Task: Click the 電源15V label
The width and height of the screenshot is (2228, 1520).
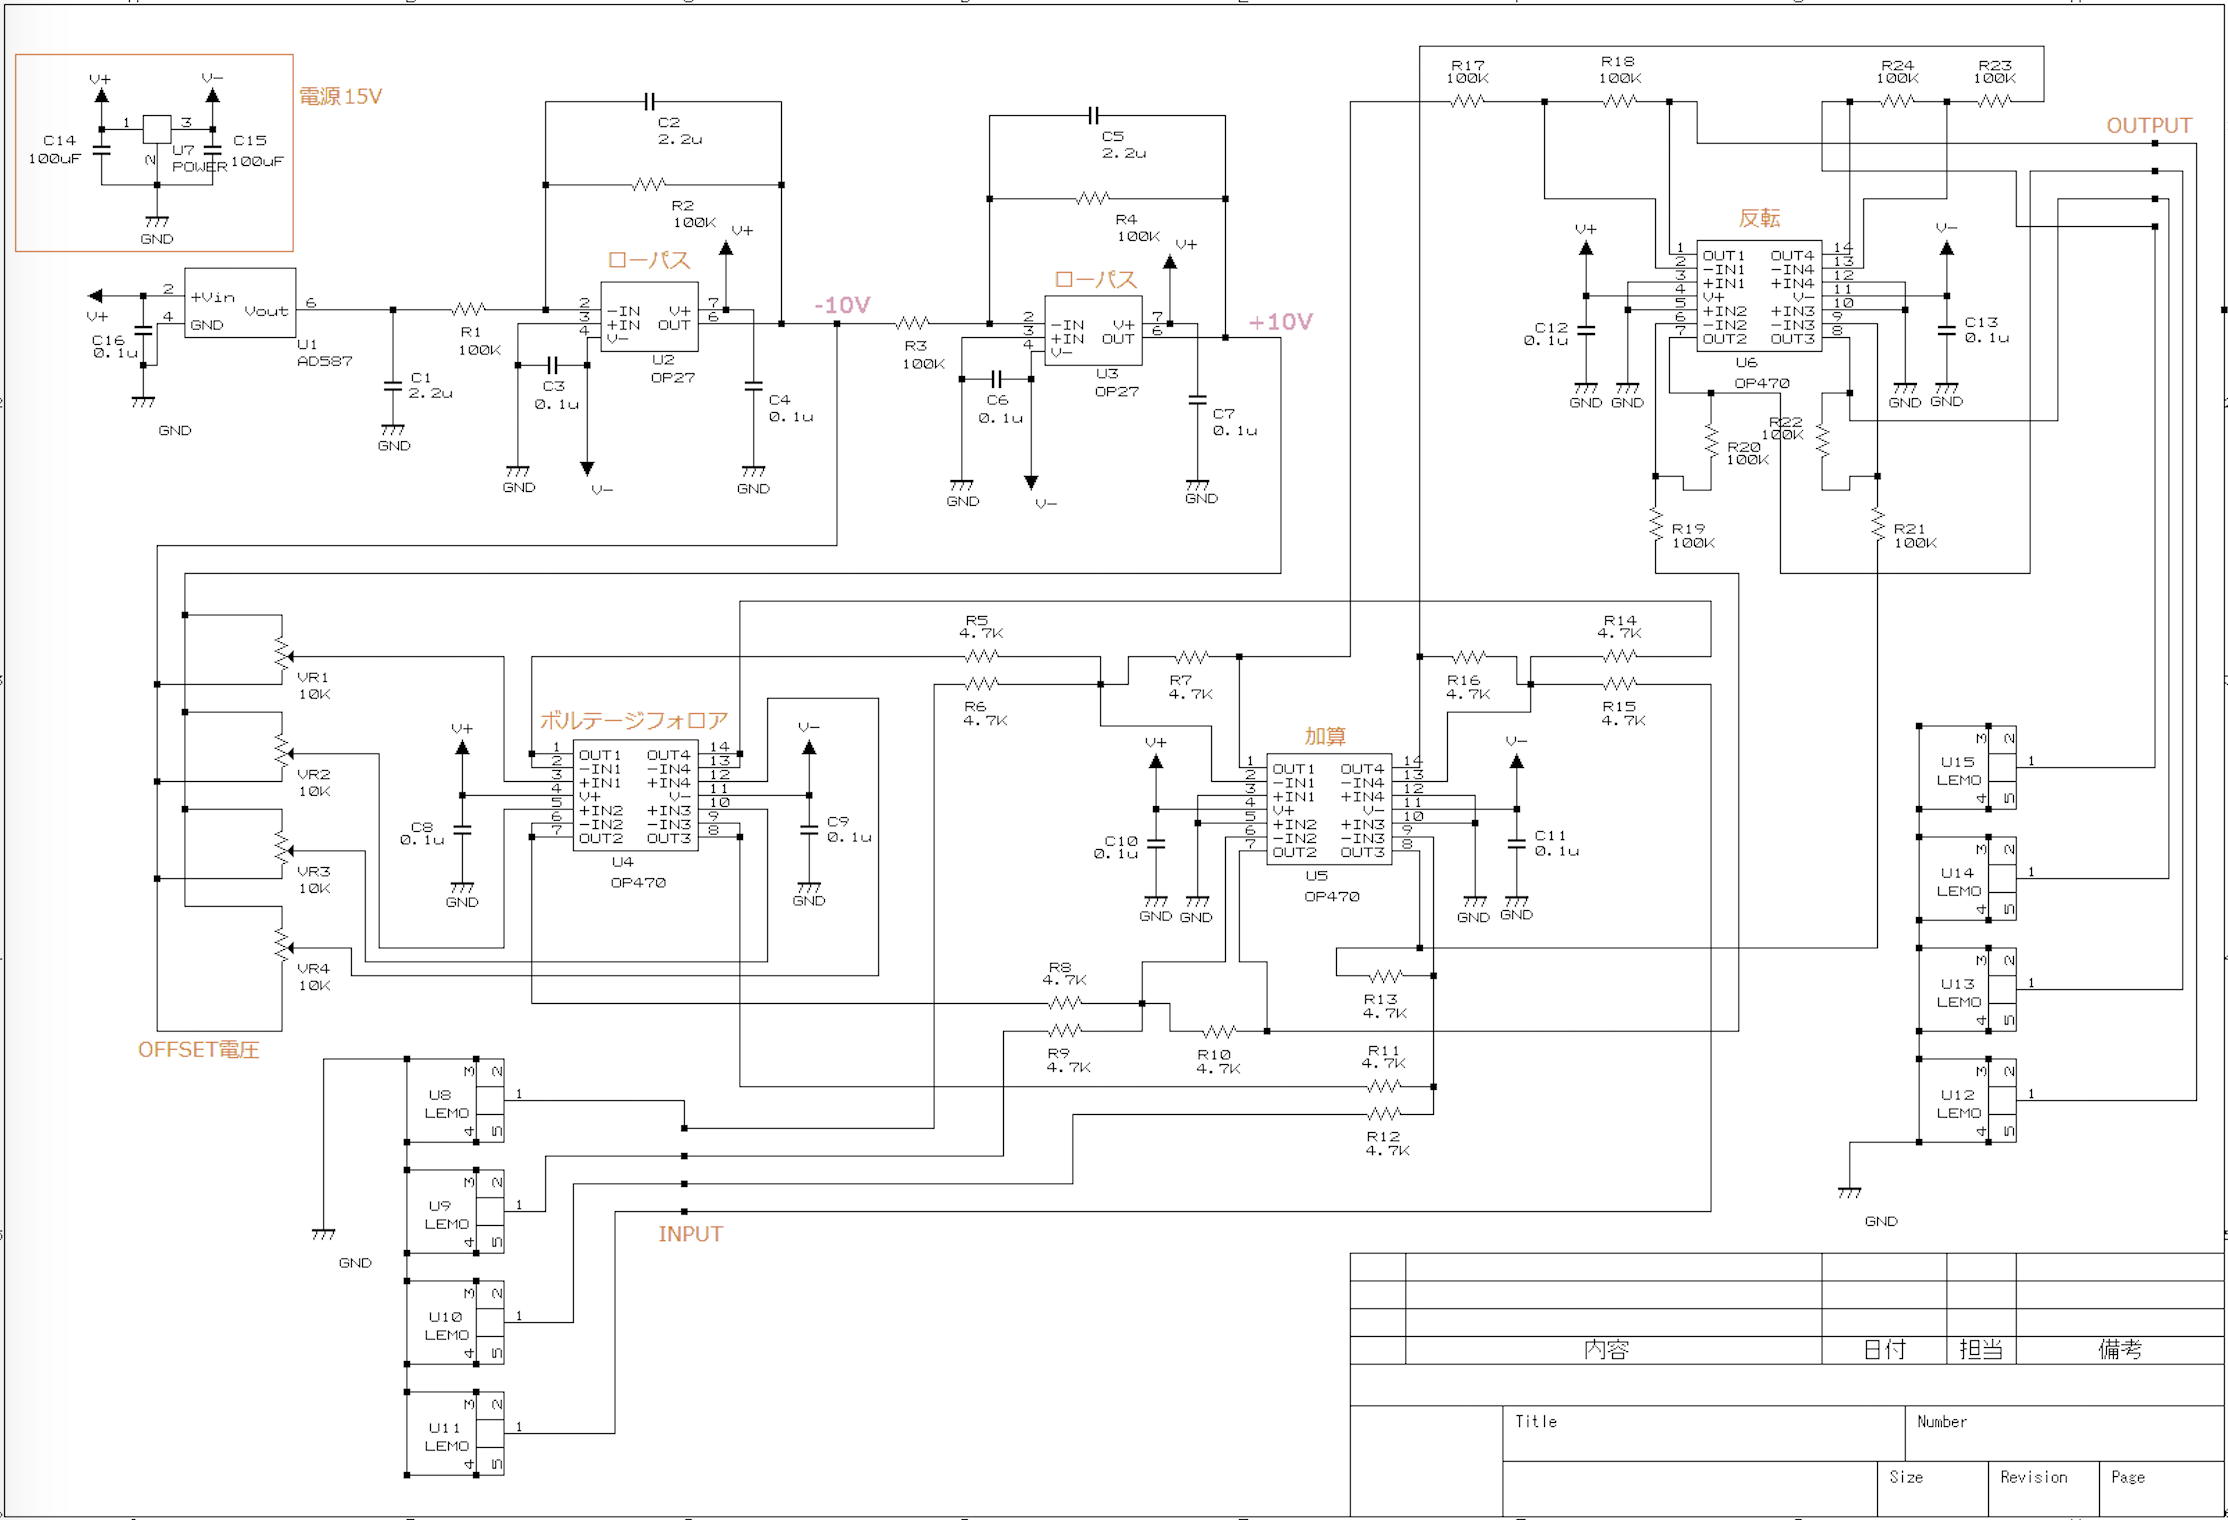Action: coord(340,97)
